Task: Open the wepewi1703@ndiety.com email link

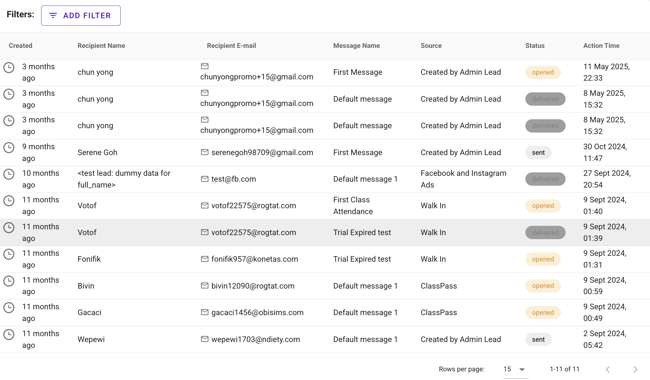Action: pyautogui.click(x=255, y=339)
